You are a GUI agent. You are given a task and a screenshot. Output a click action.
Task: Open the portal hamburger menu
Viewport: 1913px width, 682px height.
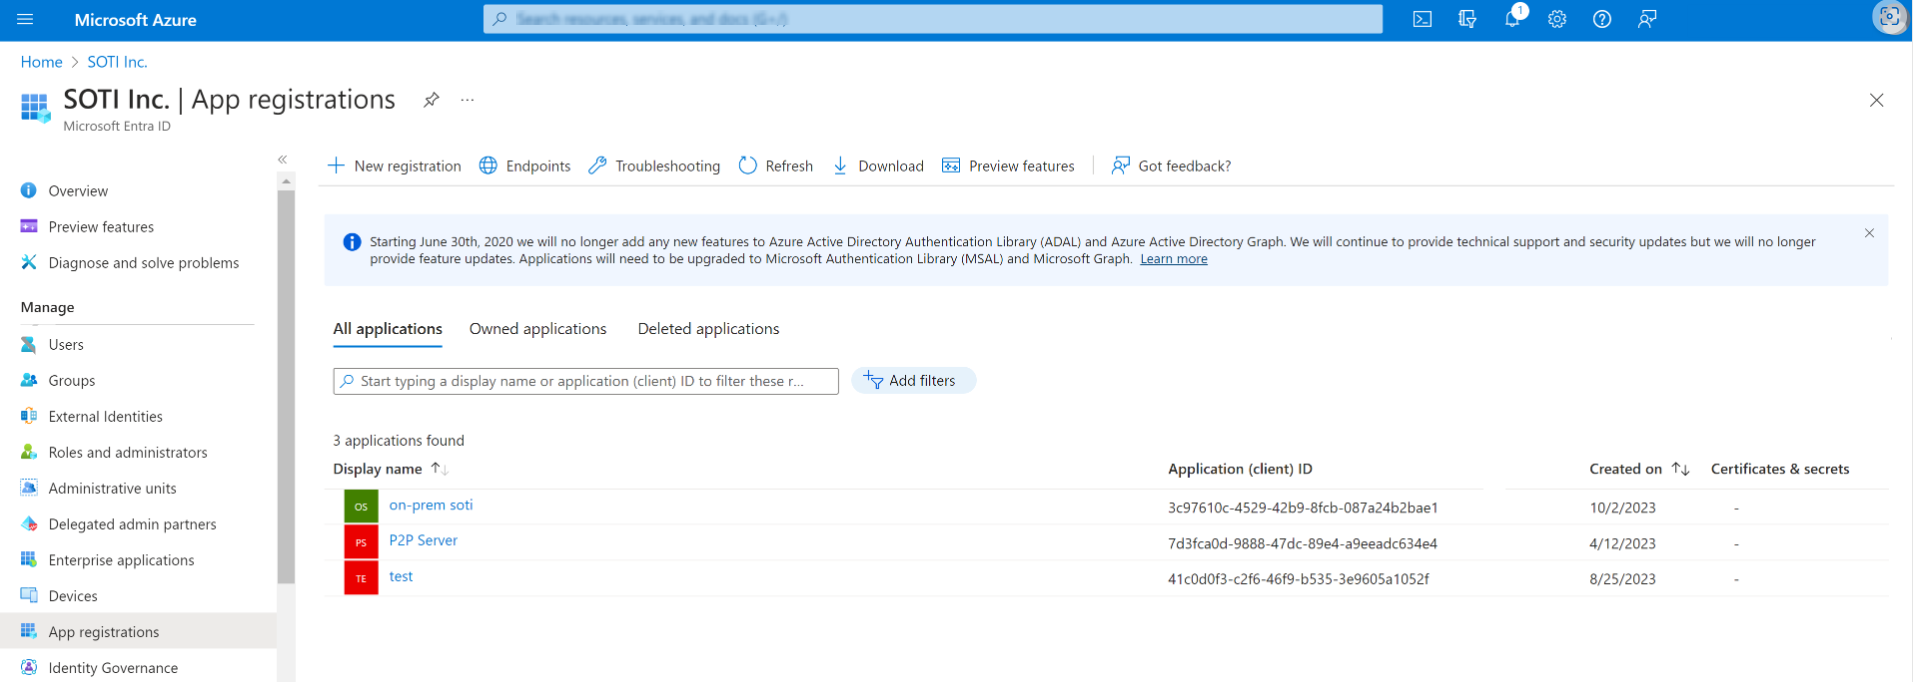point(25,19)
